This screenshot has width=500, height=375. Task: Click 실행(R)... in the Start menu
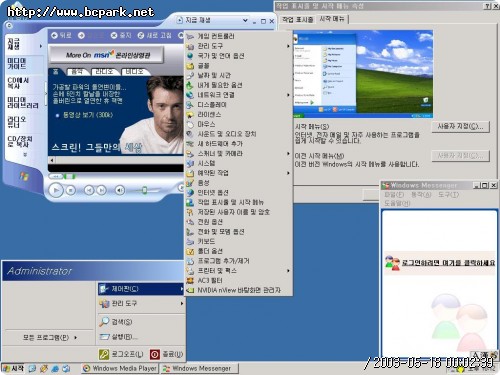pyautogui.click(x=141, y=337)
